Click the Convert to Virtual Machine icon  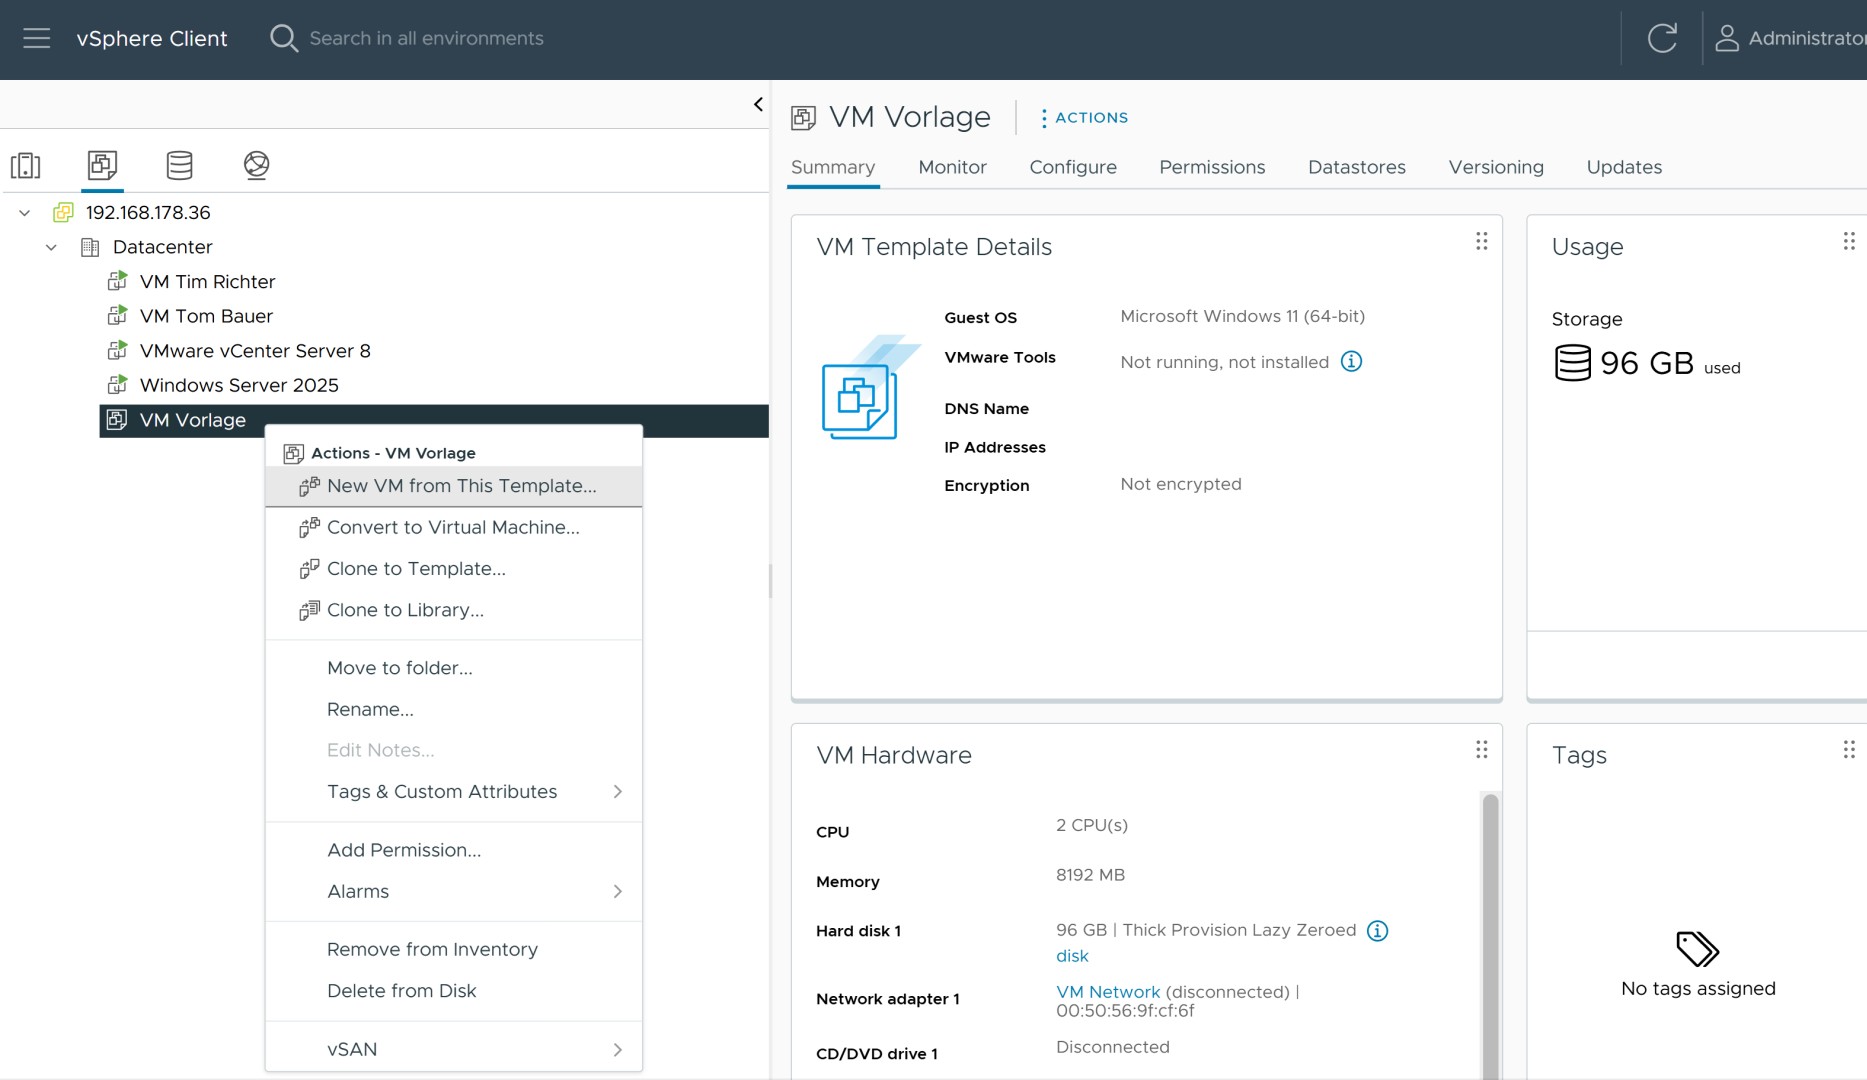click(309, 527)
